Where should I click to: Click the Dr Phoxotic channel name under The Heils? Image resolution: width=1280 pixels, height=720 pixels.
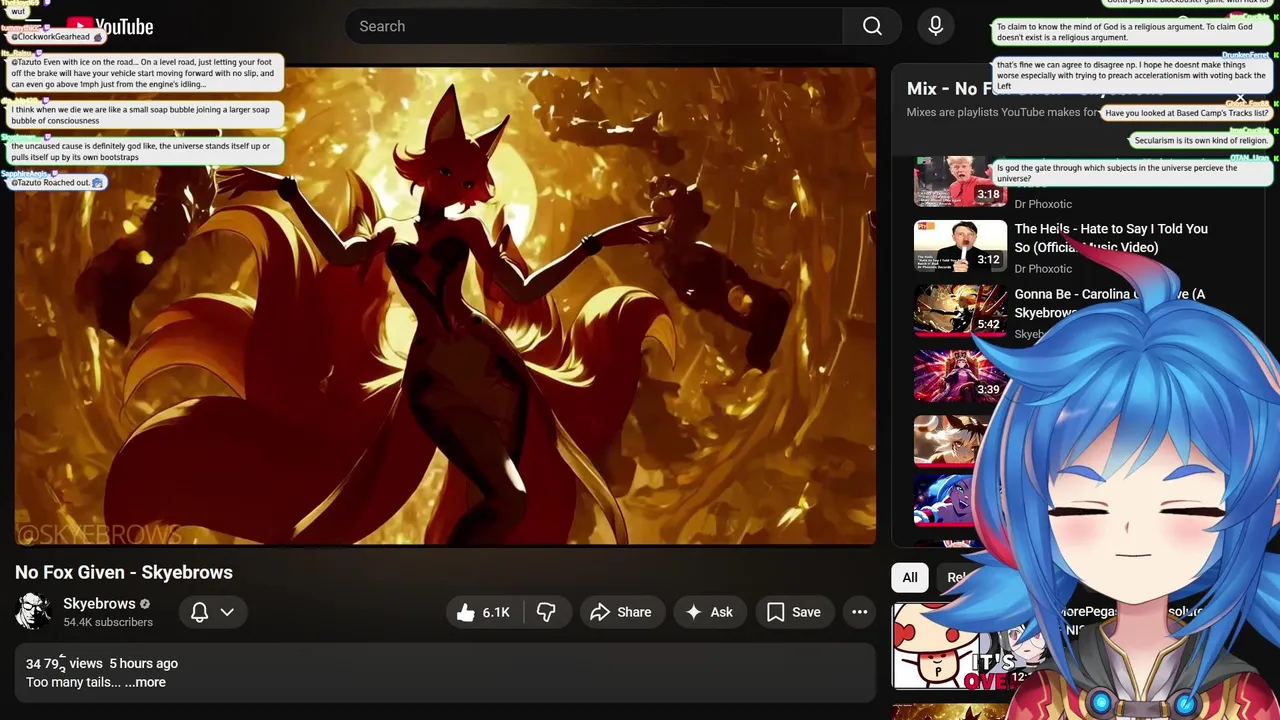click(1043, 268)
